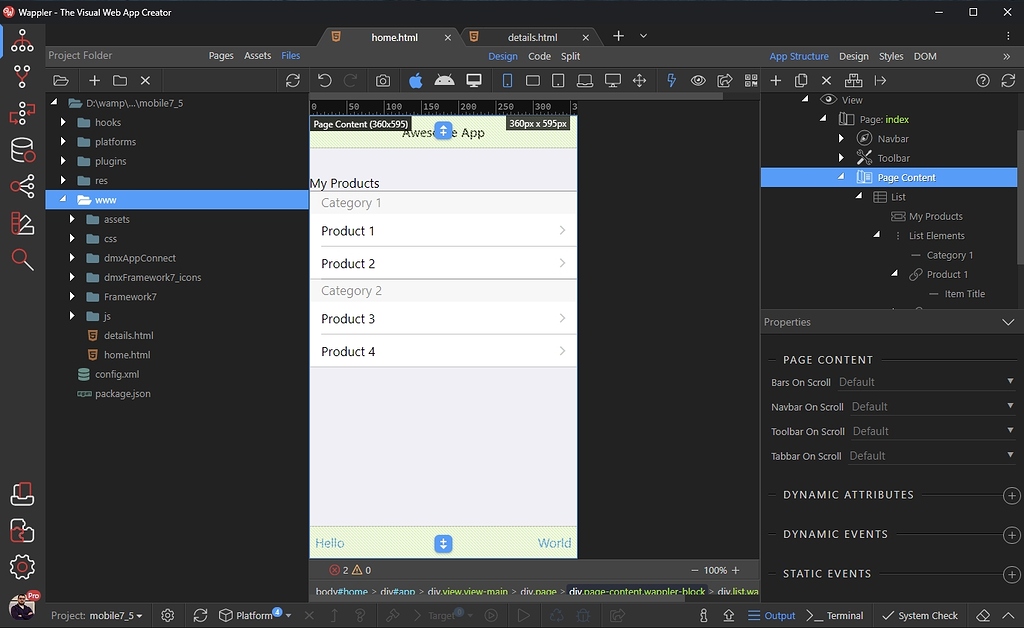Screen dimensions: 1024x628
Task: Open the search magnifier in left sidebar
Action: click(x=22, y=259)
